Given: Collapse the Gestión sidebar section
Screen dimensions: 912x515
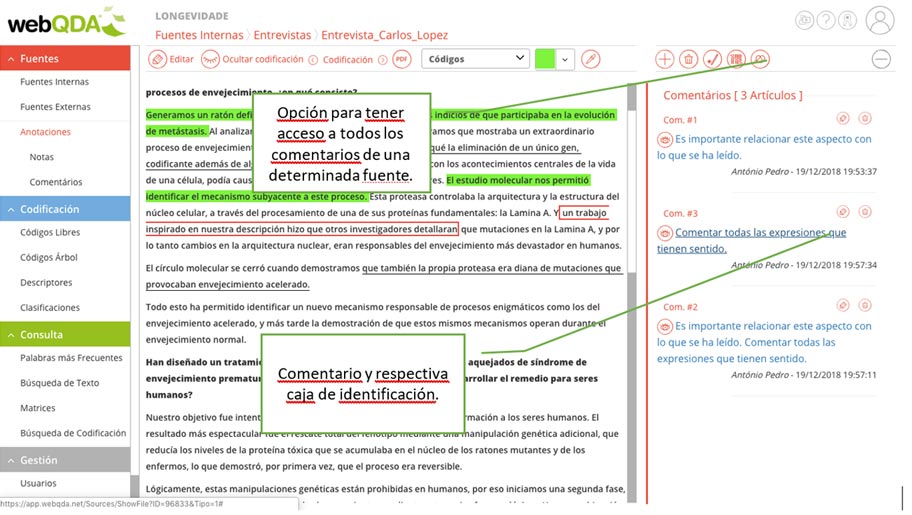Looking at the screenshot, I should pos(65,460).
